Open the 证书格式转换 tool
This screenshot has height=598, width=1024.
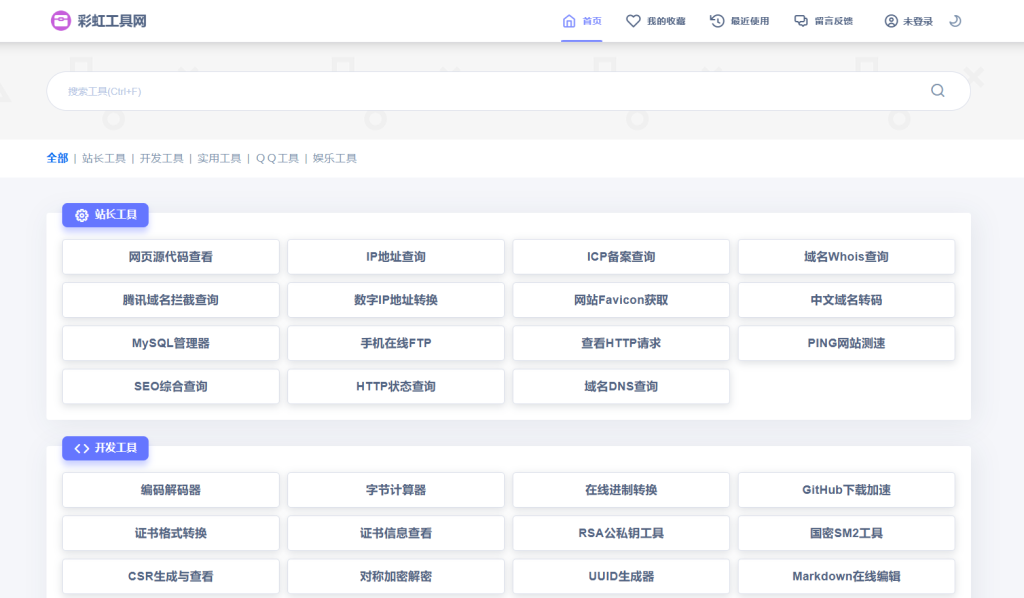(170, 533)
